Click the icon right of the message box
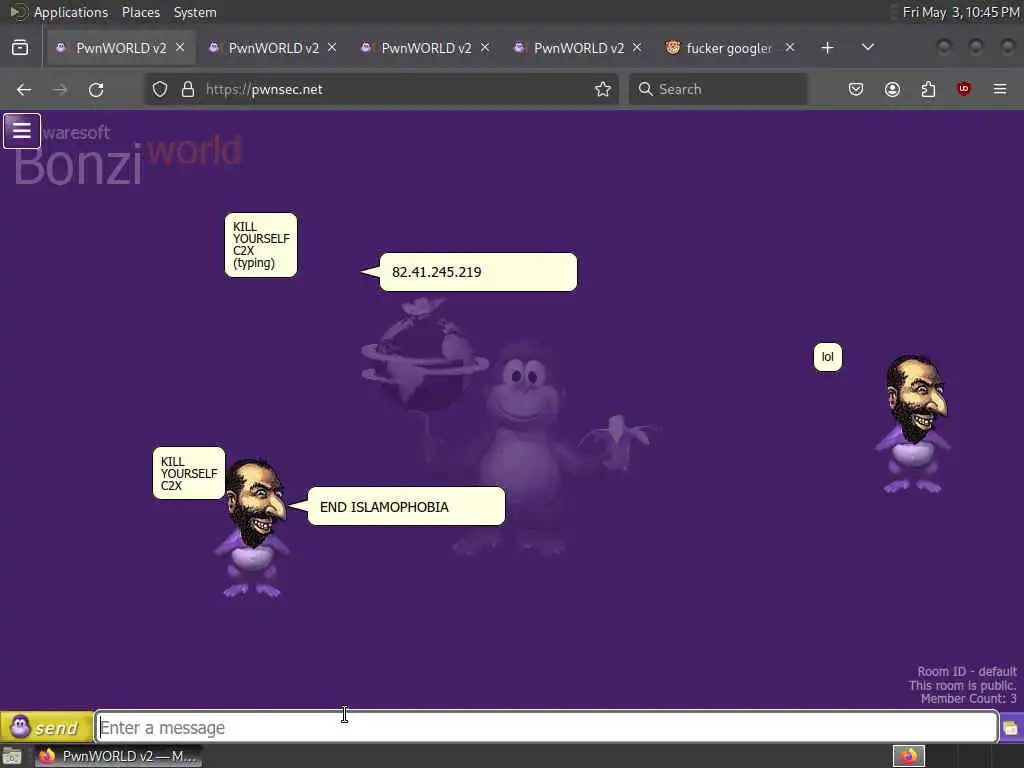This screenshot has height=768, width=1024. coord(1011,727)
